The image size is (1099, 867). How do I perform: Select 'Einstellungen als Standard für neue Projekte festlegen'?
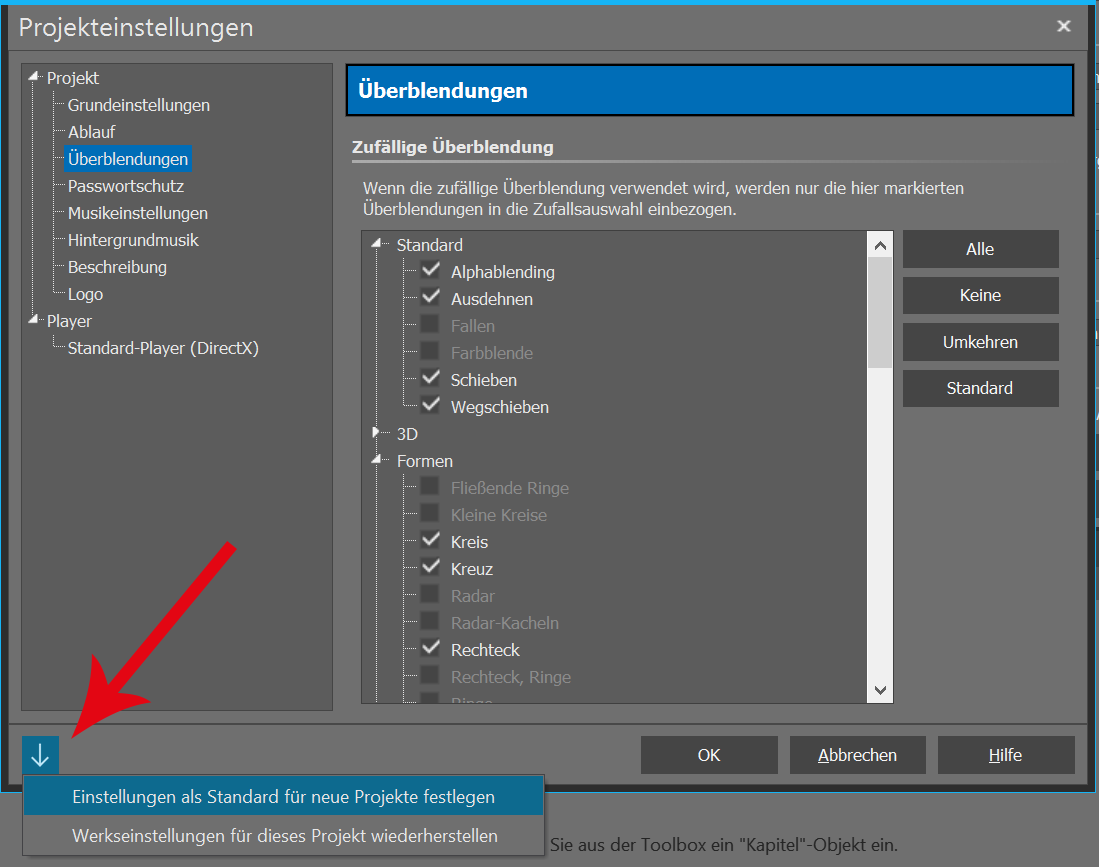[283, 797]
